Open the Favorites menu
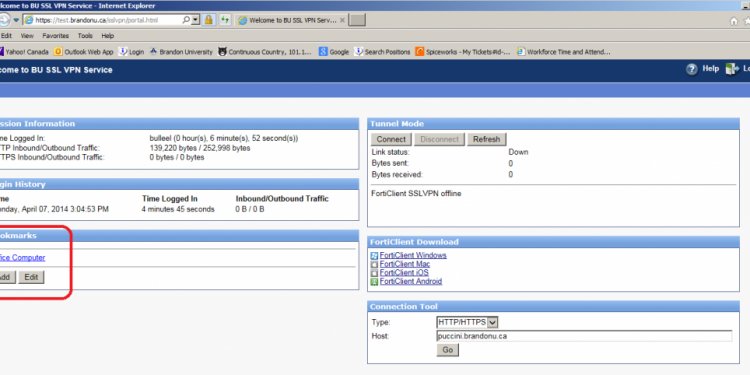 (55, 36)
